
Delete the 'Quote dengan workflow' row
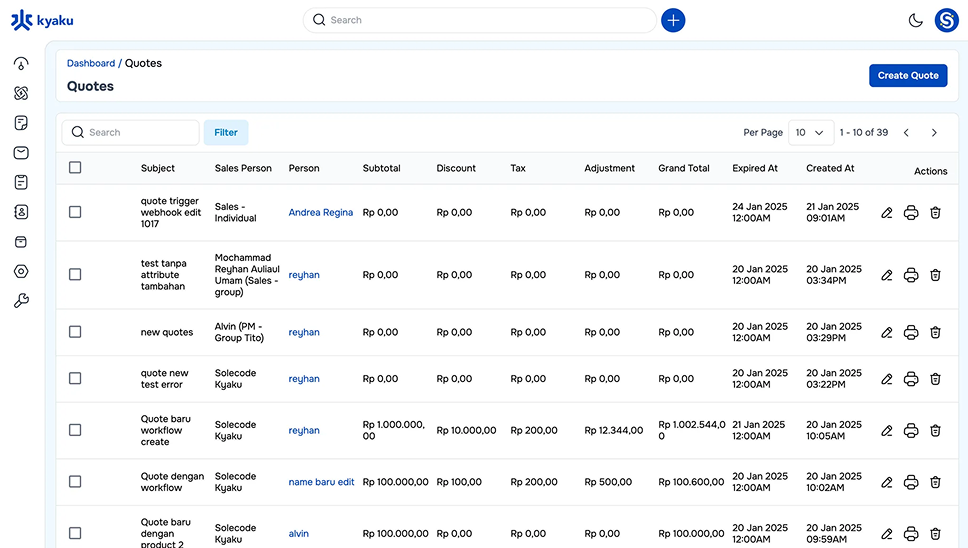pyautogui.click(x=935, y=482)
